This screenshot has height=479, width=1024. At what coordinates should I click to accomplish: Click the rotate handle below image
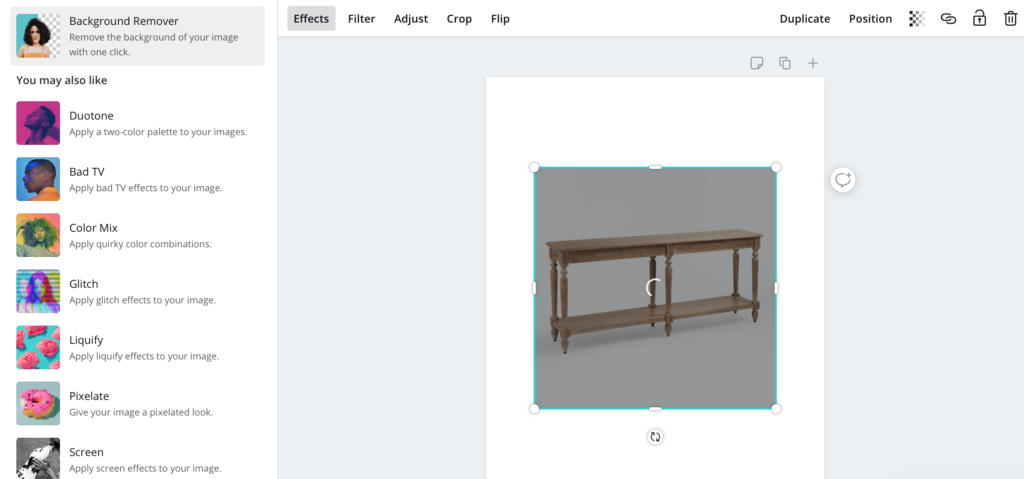(x=655, y=437)
